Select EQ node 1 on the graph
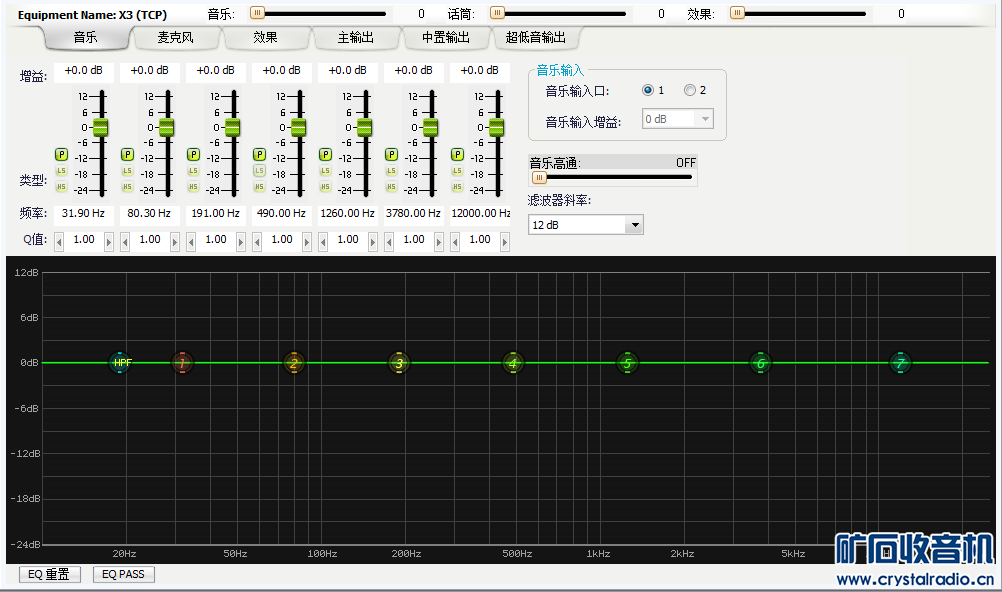The image size is (1002, 592). coord(181,363)
